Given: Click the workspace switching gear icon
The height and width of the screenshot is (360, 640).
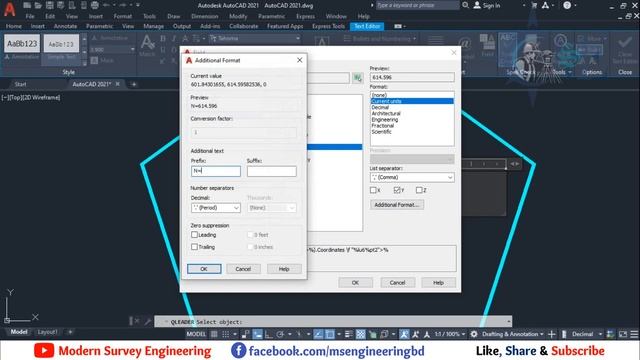Looking at the screenshot, I should 473,334.
